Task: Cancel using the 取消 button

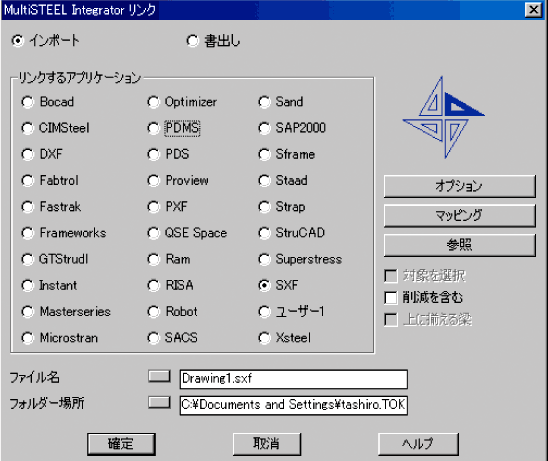Action: pyautogui.click(x=267, y=444)
